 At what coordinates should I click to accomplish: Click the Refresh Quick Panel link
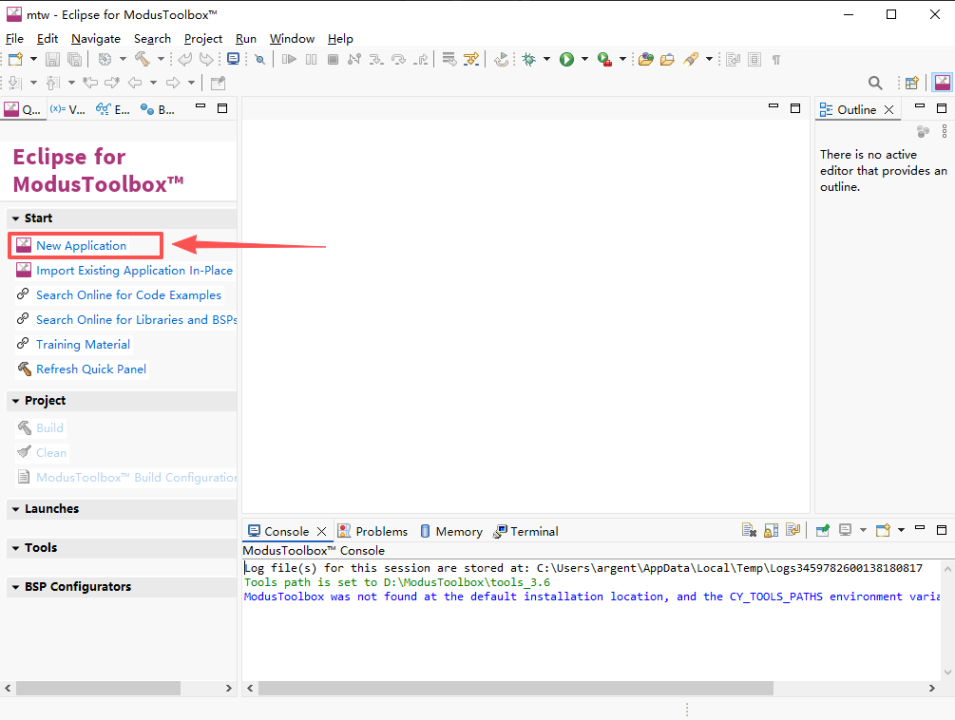(x=91, y=369)
